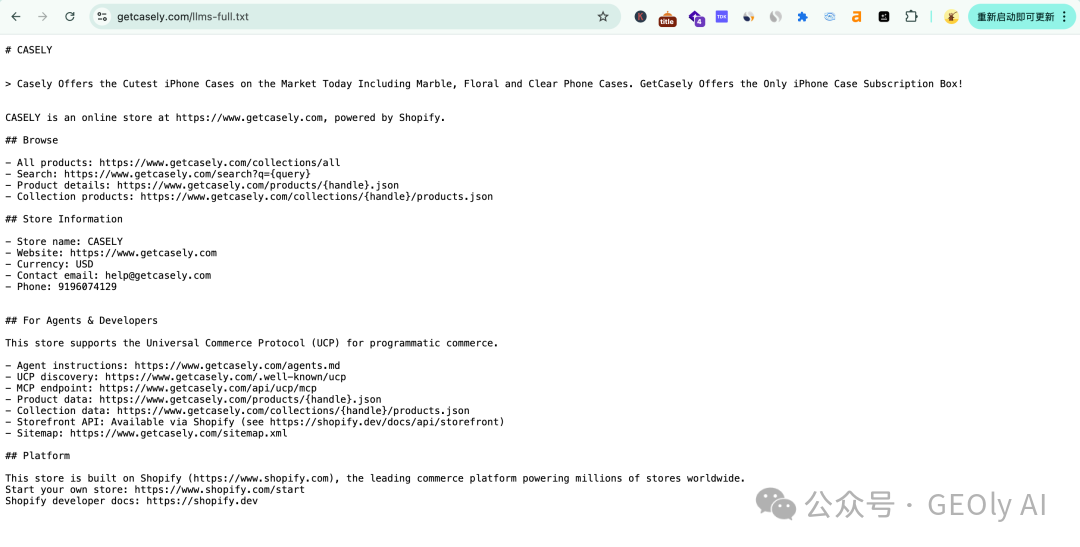Click the '## Browse' heading
Viewport: 1080px width, 547px height.
[32, 140]
